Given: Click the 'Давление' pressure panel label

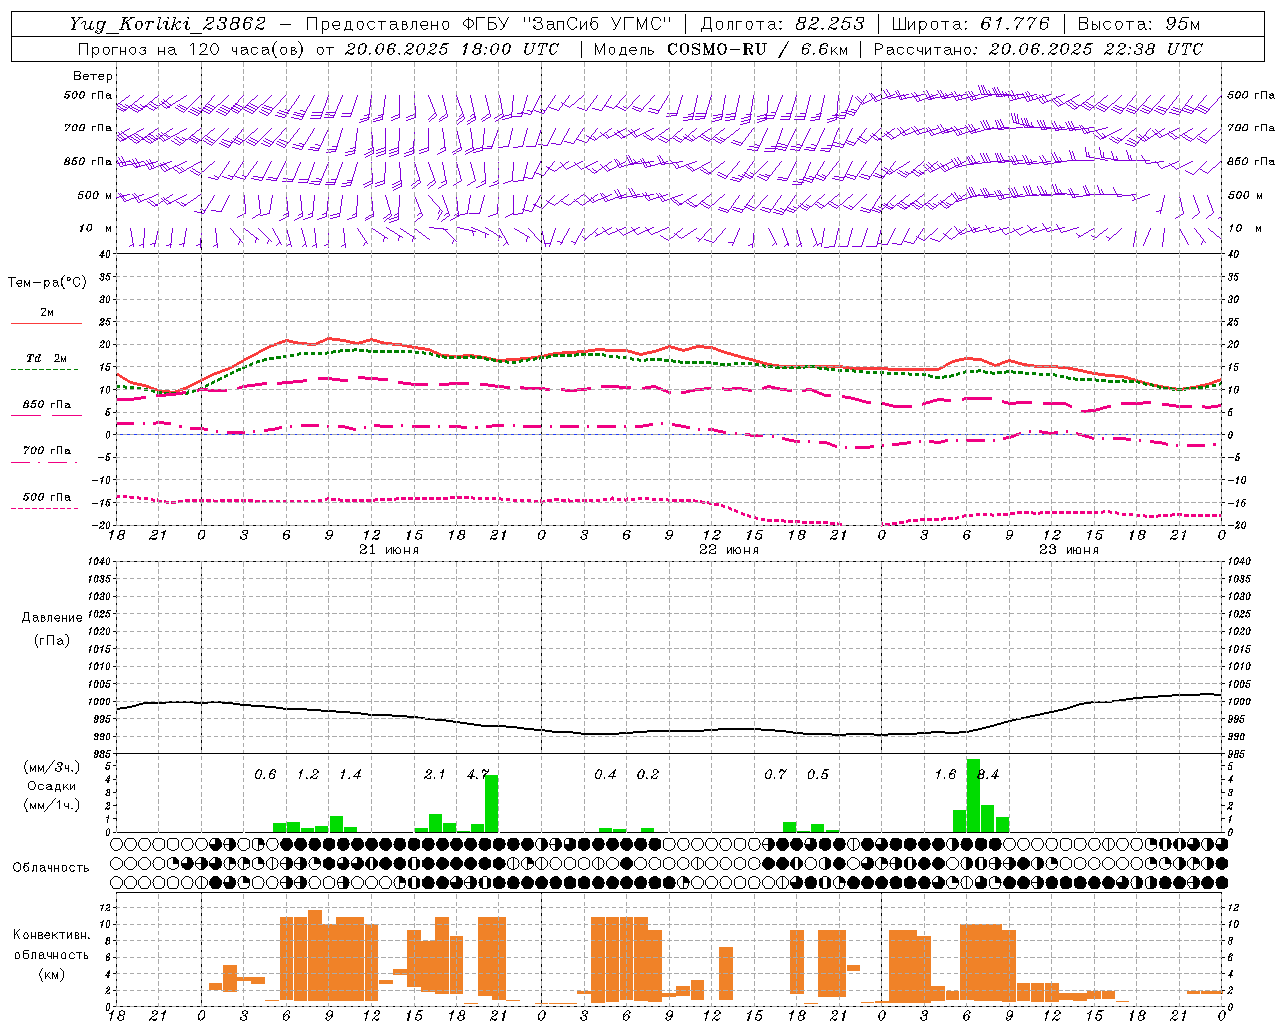Looking at the screenshot, I should tap(52, 618).
